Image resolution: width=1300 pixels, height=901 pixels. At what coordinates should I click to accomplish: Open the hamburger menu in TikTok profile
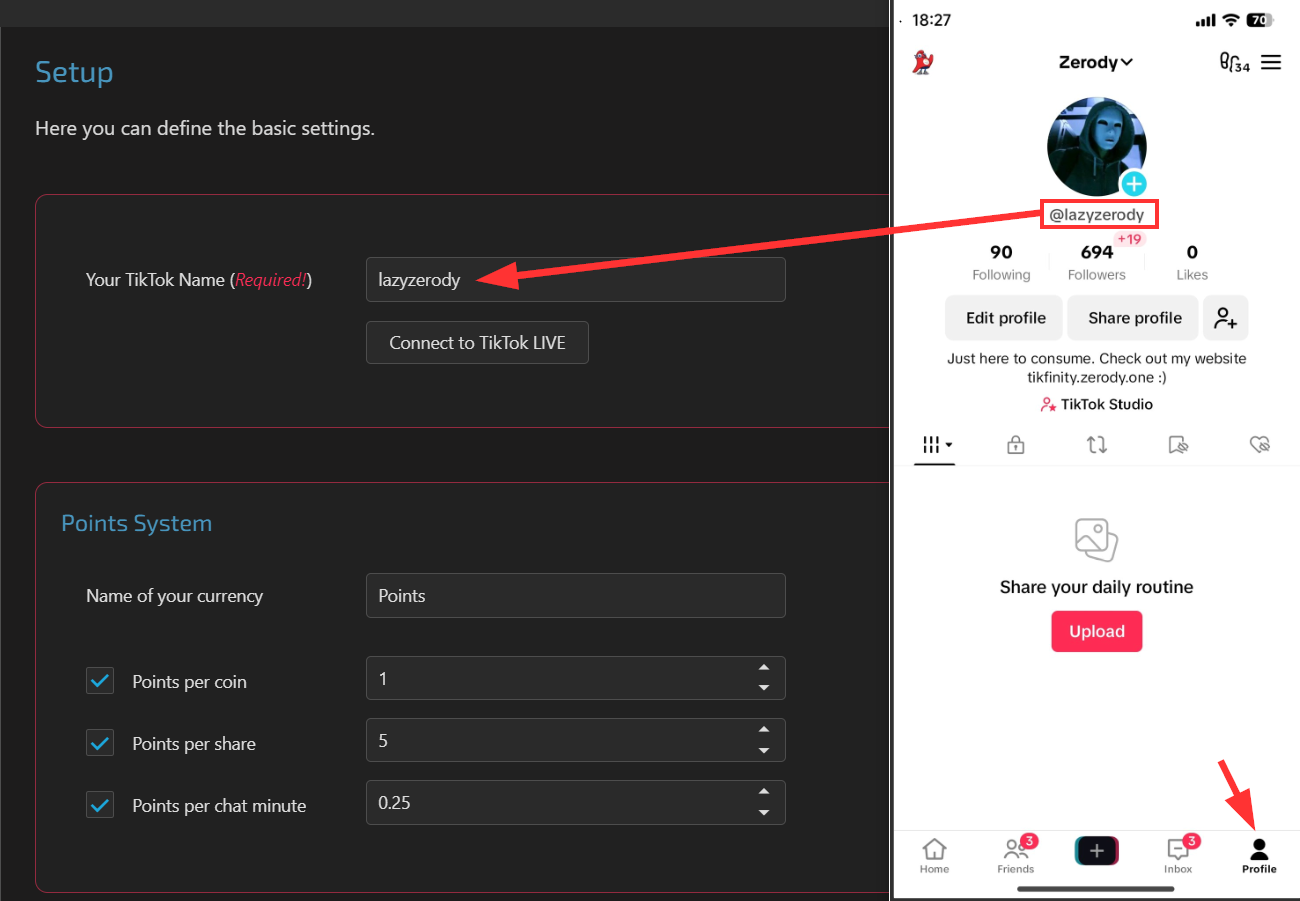pyautogui.click(x=1271, y=63)
